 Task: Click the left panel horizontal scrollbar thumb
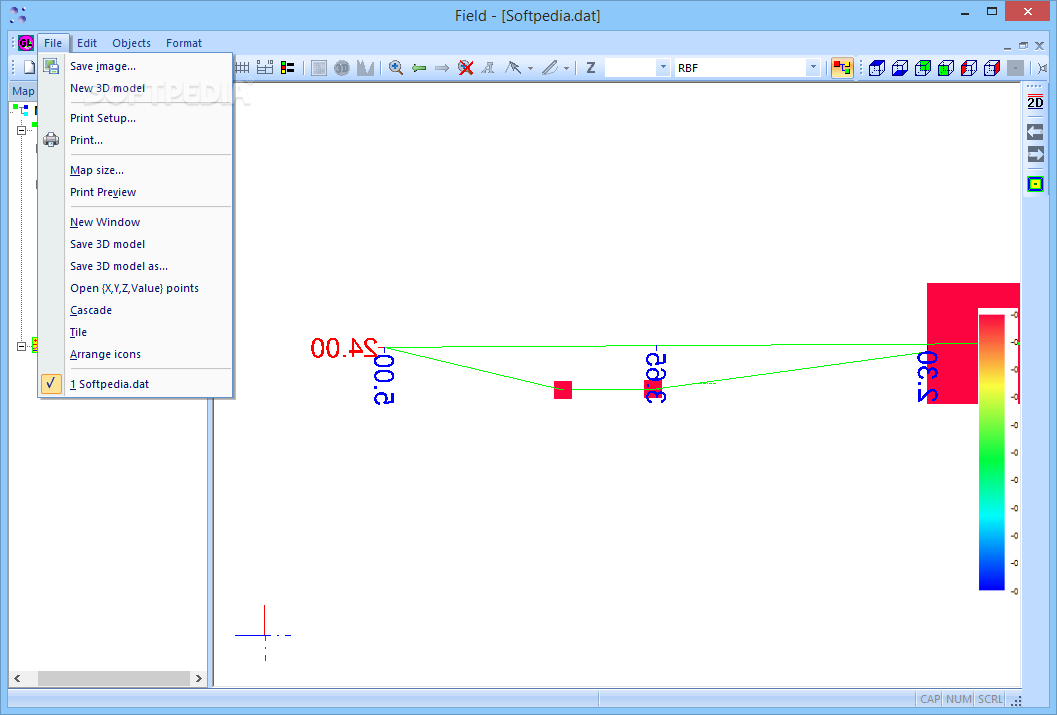pyautogui.click(x=114, y=679)
